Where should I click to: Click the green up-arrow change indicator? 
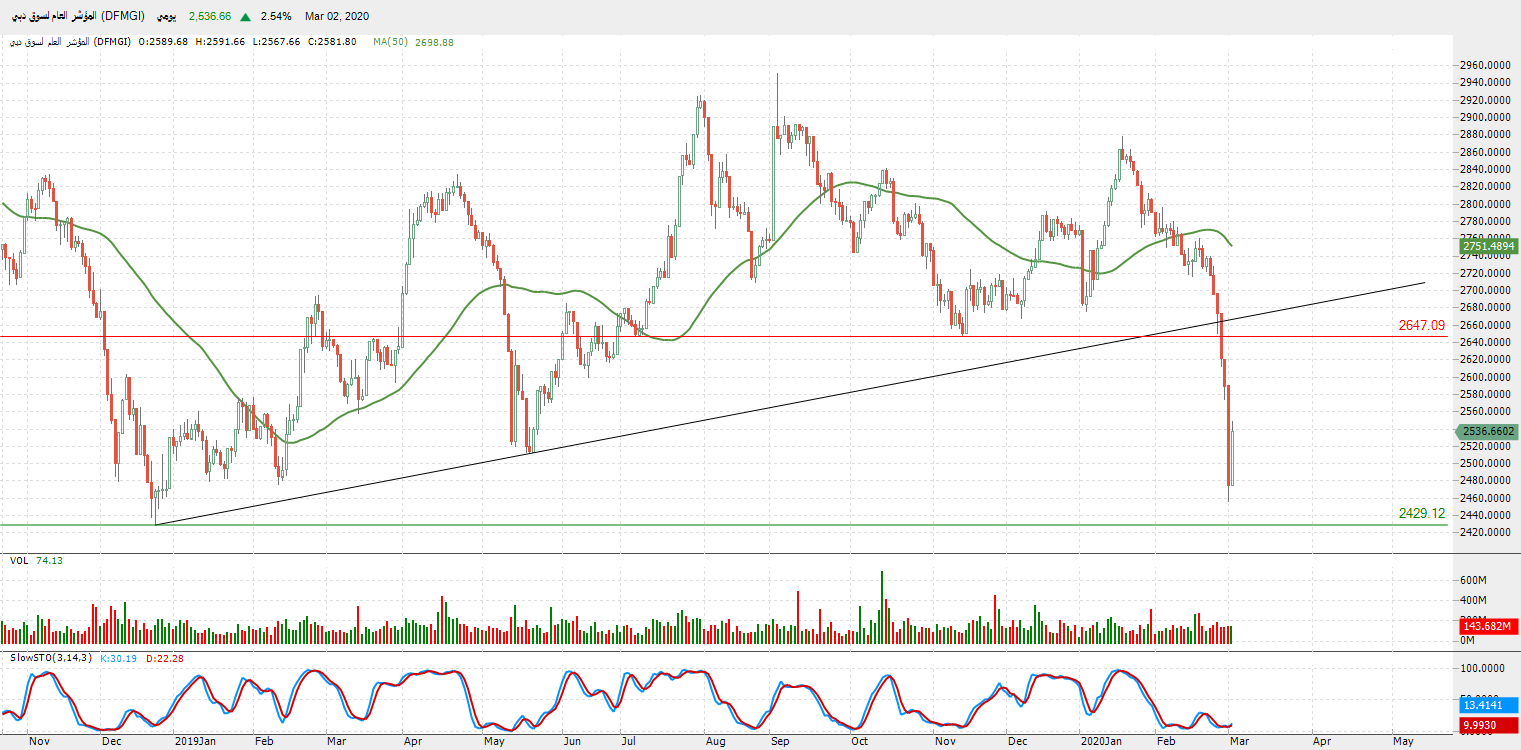(245, 17)
